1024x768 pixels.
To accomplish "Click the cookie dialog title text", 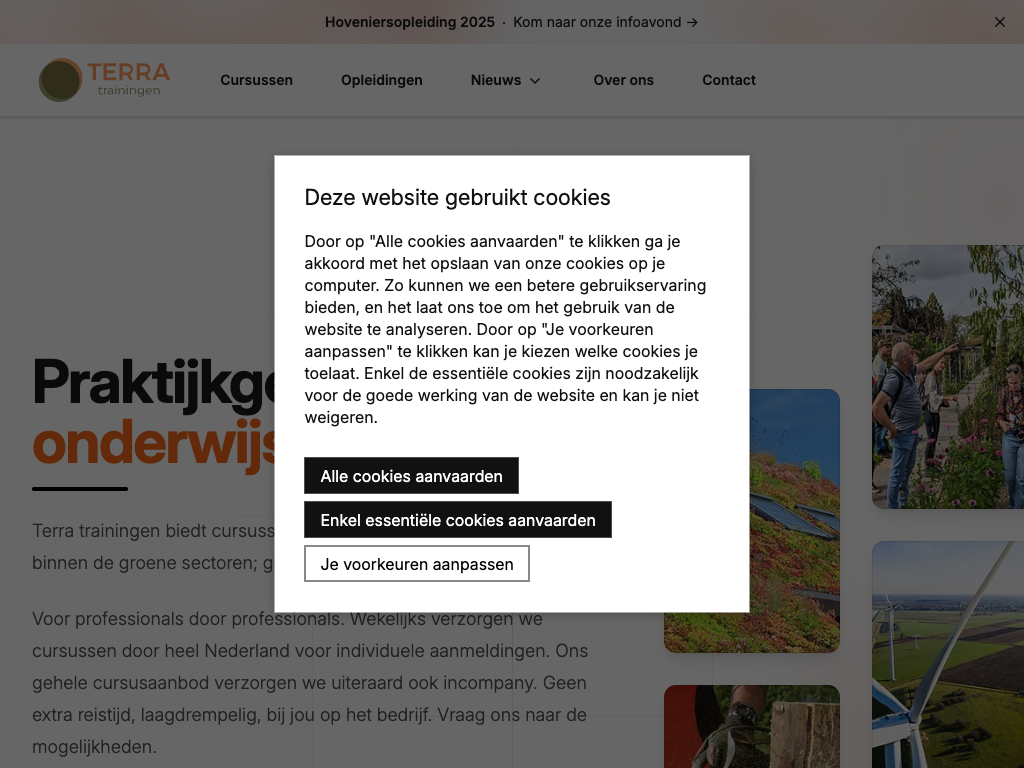I will (x=457, y=197).
